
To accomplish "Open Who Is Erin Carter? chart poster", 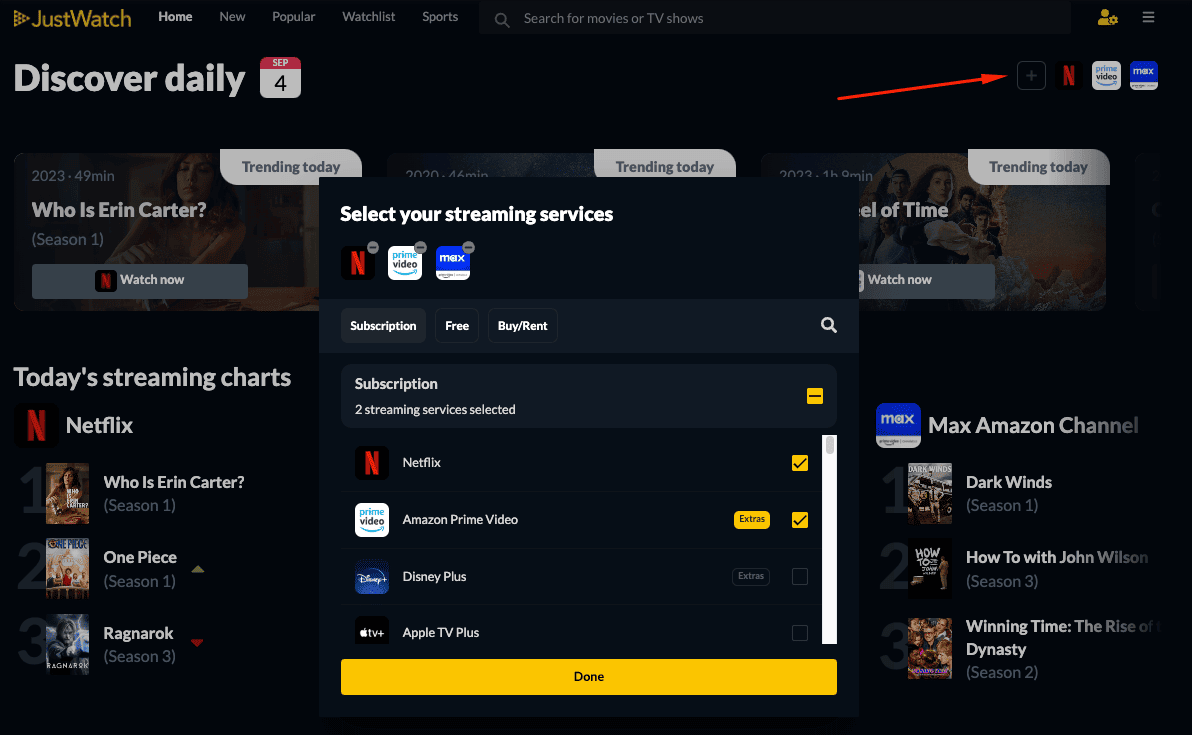I will (x=67, y=493).
